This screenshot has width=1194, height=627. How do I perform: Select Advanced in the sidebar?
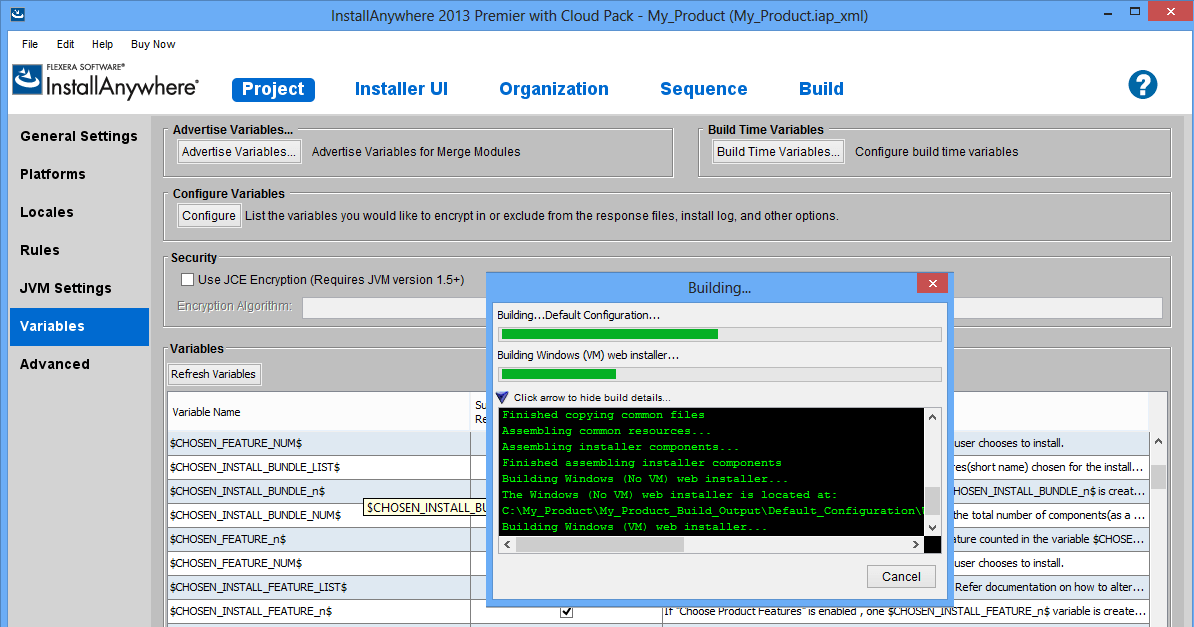tap(54, 364)
